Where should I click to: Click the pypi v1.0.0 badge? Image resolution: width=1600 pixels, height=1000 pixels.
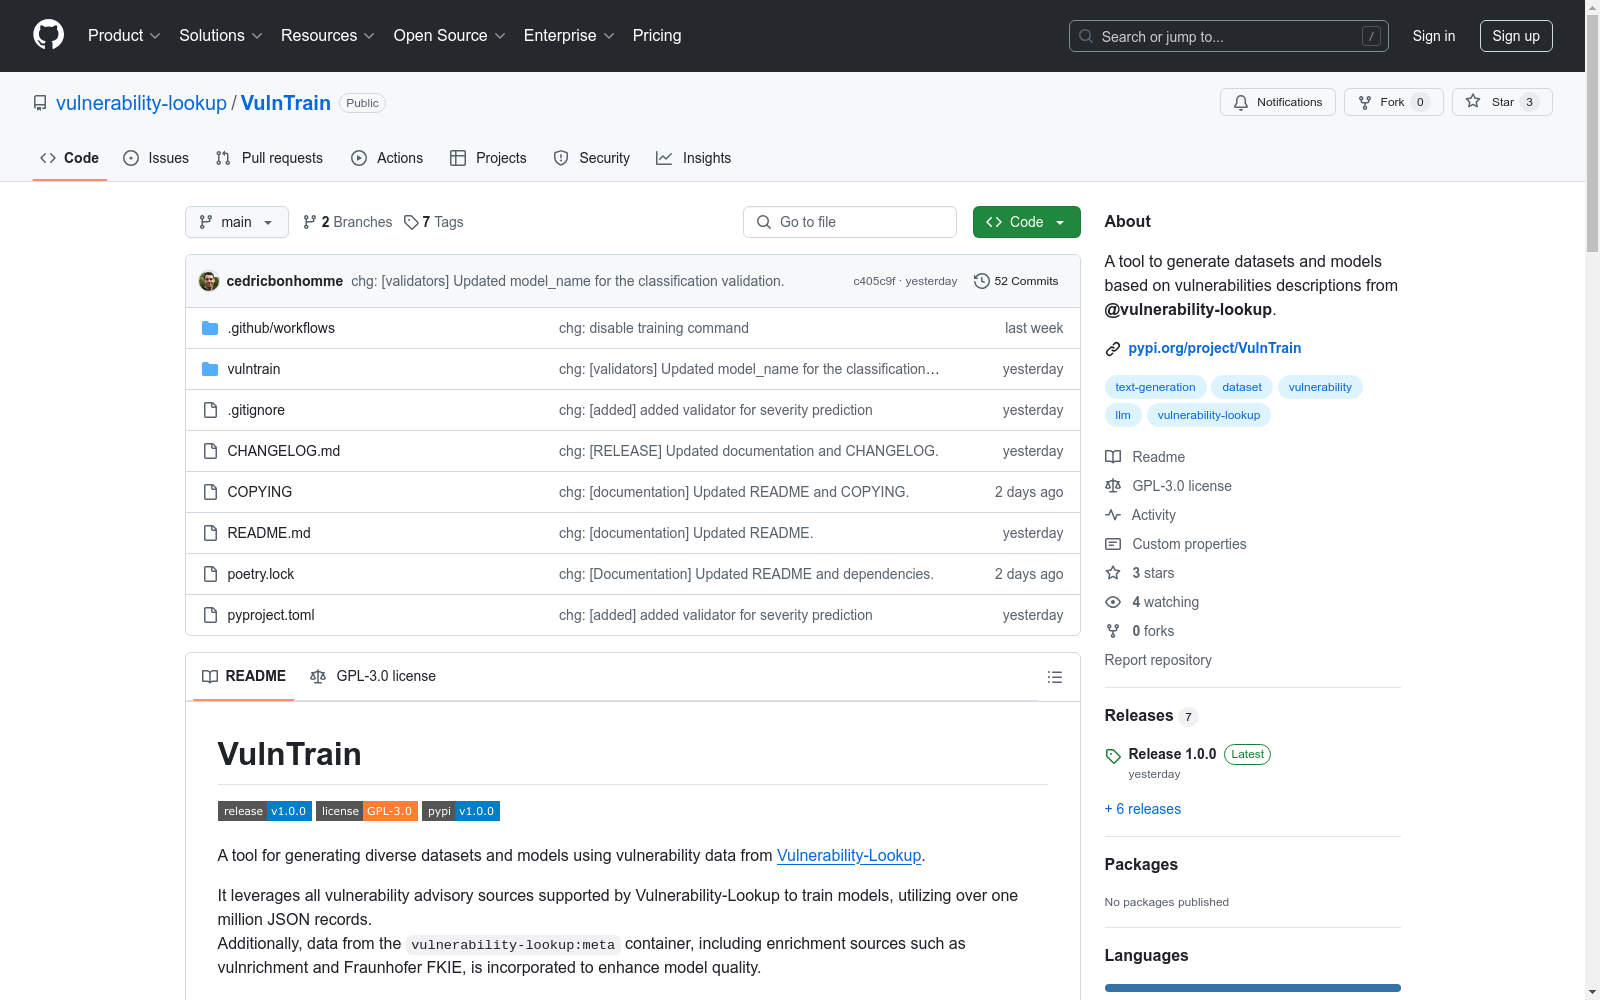461,811
